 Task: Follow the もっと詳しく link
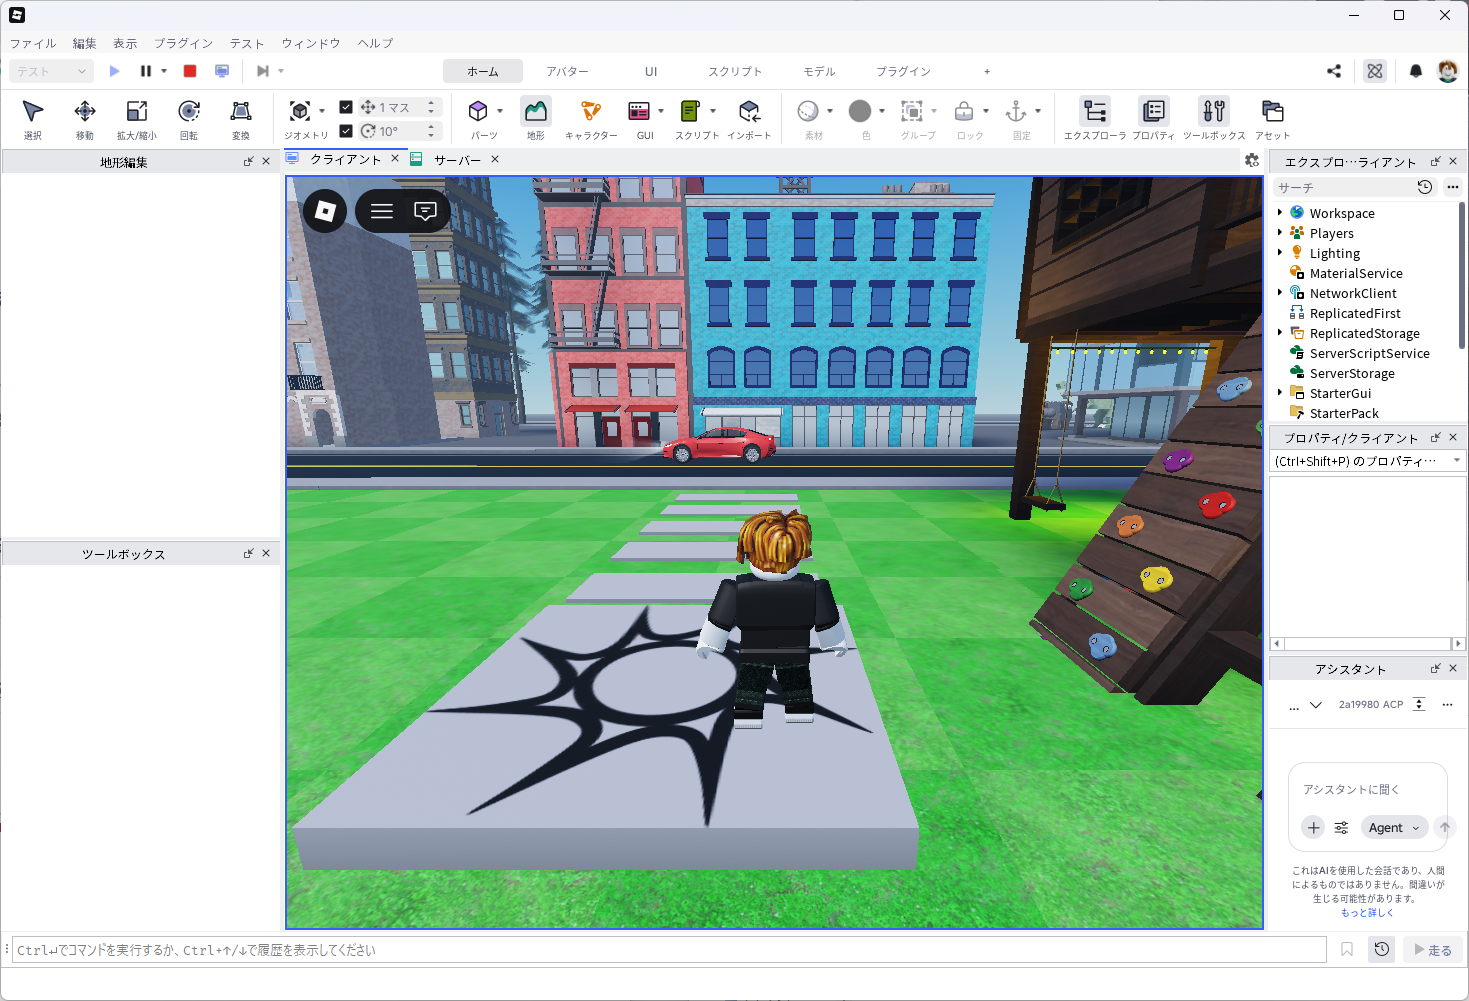(1367, 912)
